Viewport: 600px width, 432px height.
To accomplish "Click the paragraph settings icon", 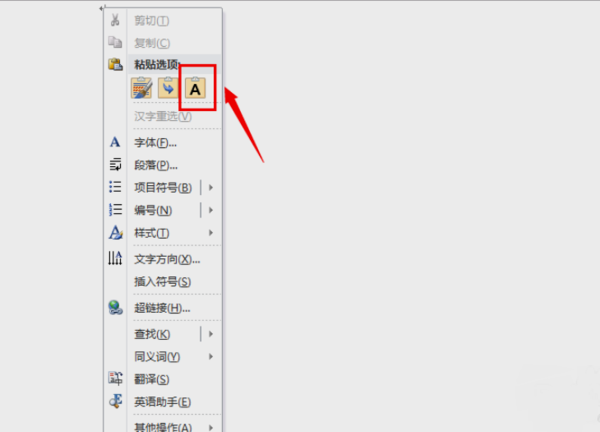I will [115, 165].
